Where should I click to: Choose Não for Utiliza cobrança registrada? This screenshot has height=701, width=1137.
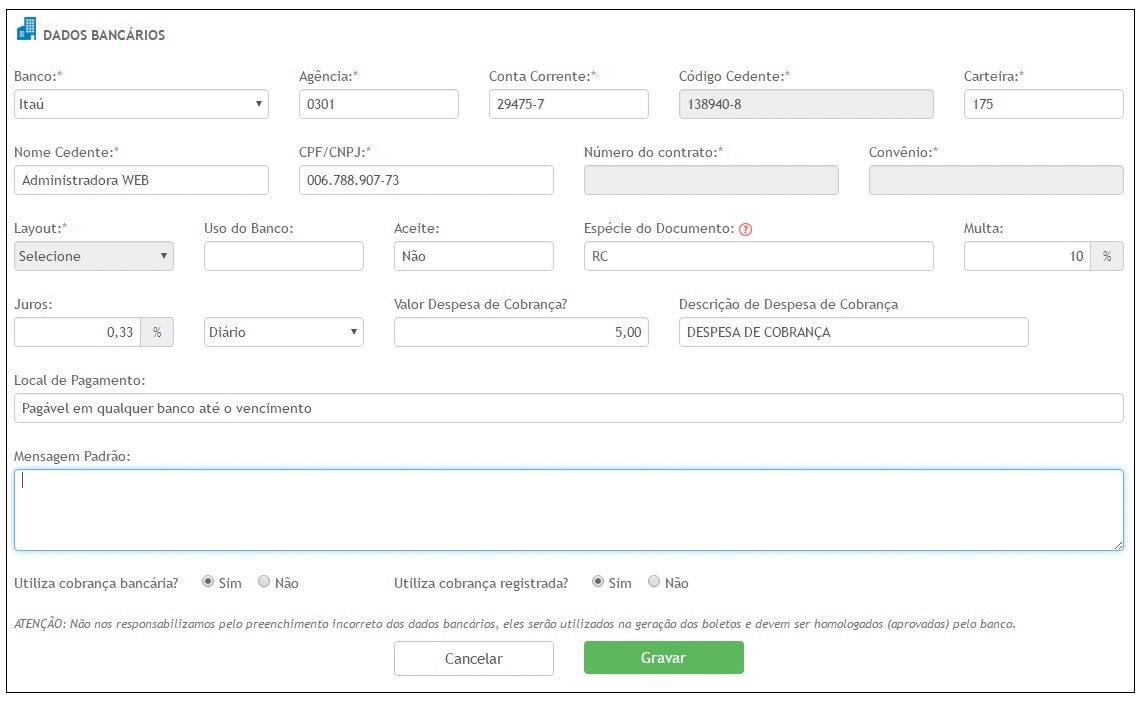tap(655, 581)
